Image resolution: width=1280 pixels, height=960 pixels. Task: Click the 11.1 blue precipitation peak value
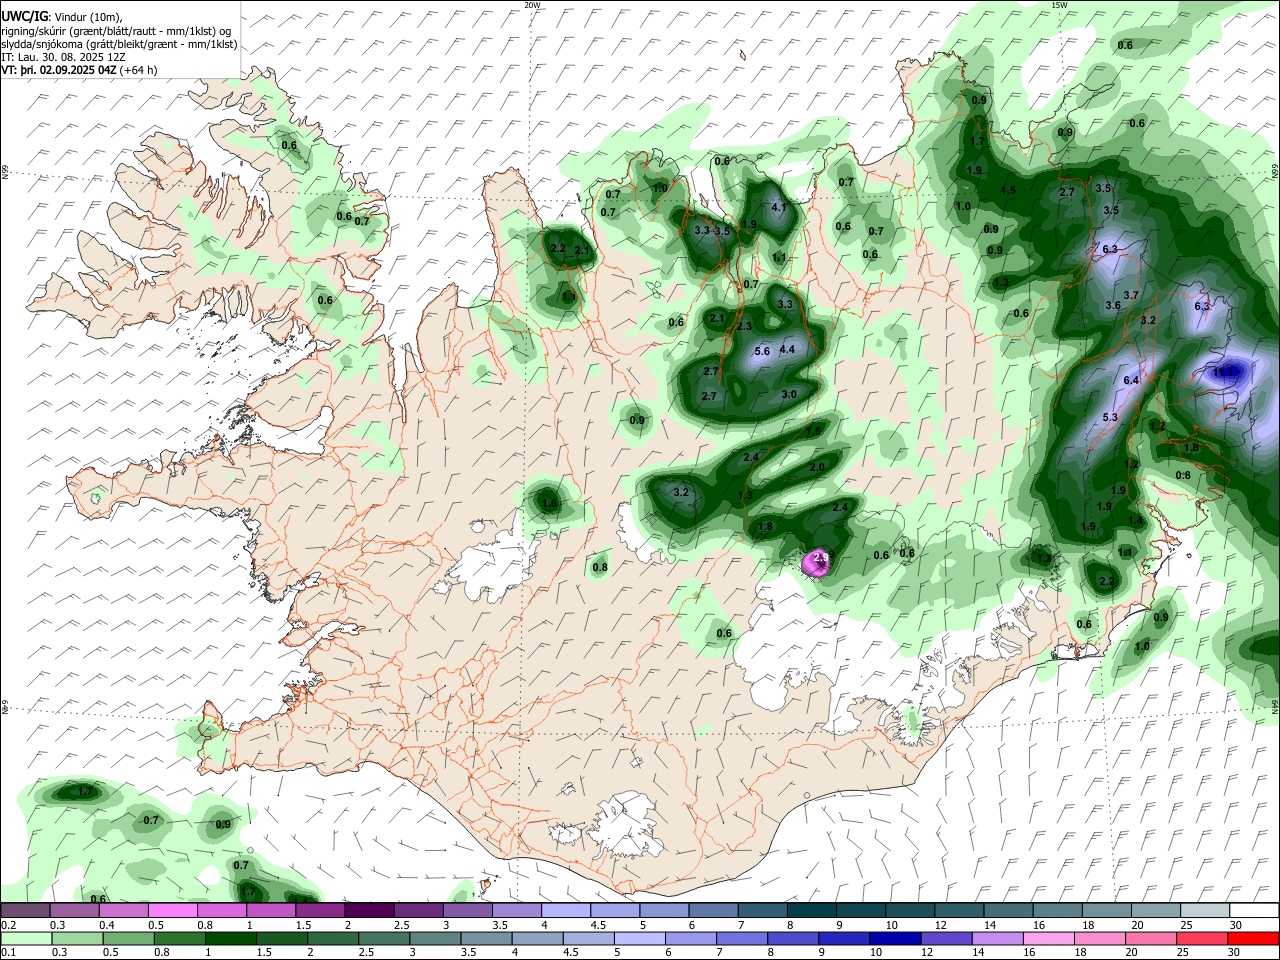click(x=1225, y=372)
